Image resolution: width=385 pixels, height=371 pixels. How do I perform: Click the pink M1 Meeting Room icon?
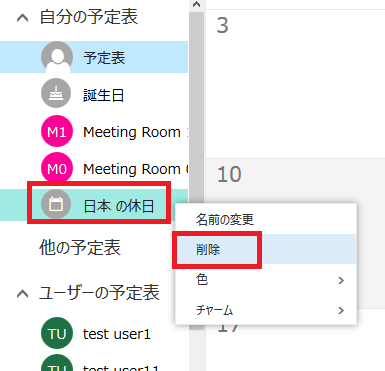click(x=57, y=131)
